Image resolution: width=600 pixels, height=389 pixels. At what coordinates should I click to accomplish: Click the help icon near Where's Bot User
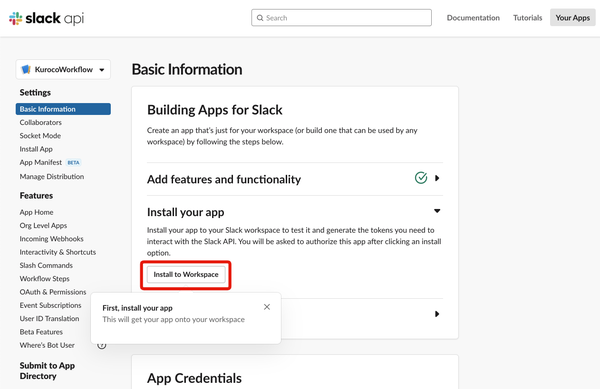[101, 345]
